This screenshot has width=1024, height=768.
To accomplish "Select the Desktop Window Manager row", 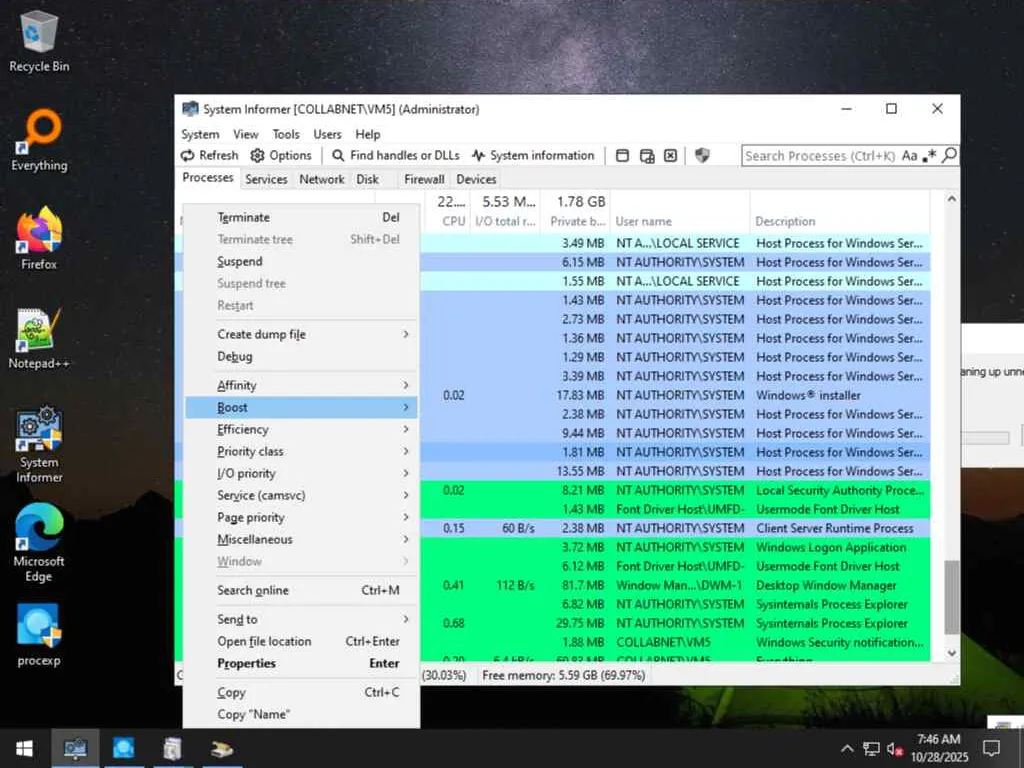I will [x=676, y=585].
